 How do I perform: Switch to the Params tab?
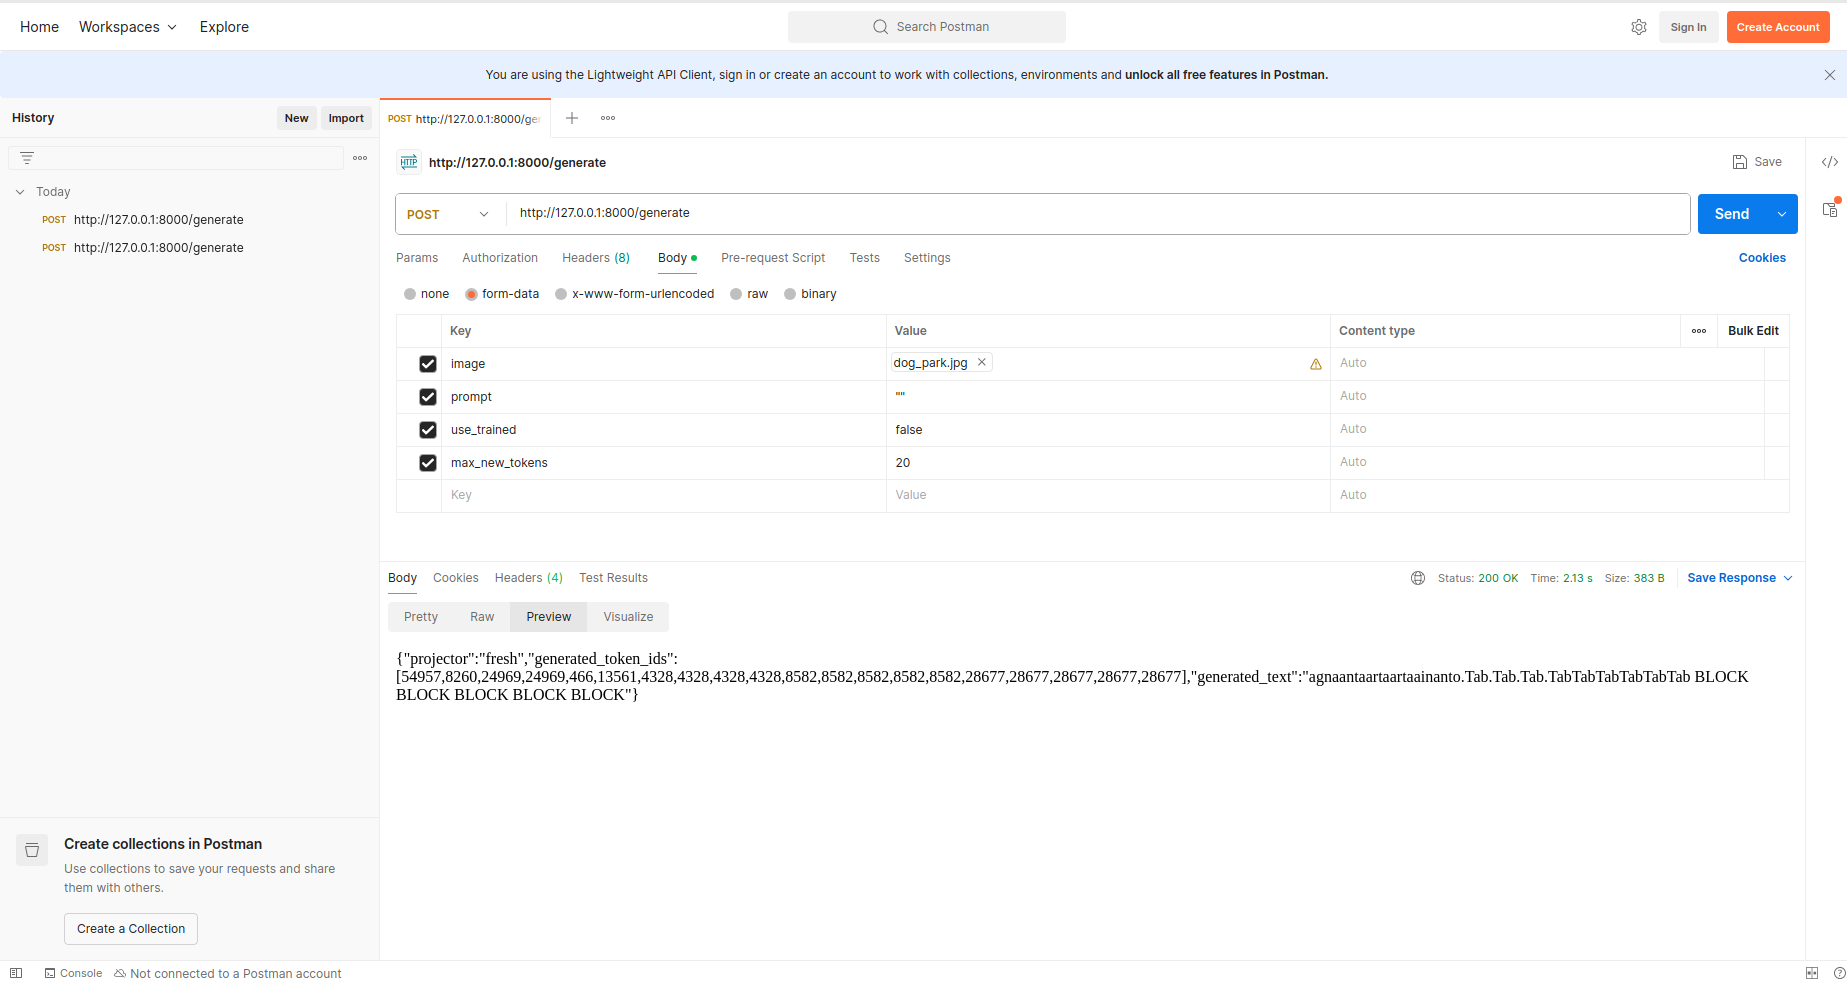pos(417,258)
